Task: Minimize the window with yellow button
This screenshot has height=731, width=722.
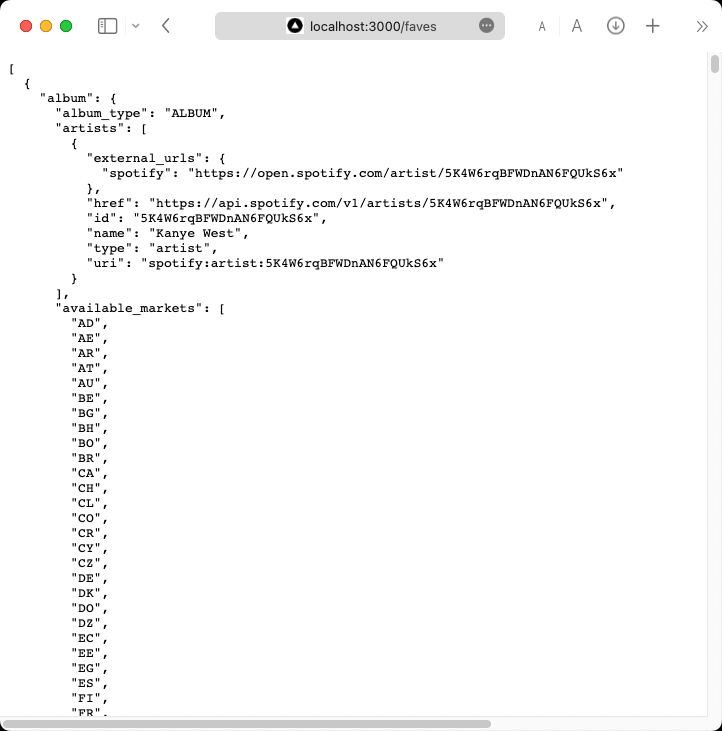Action: click(x=46, y=26)
